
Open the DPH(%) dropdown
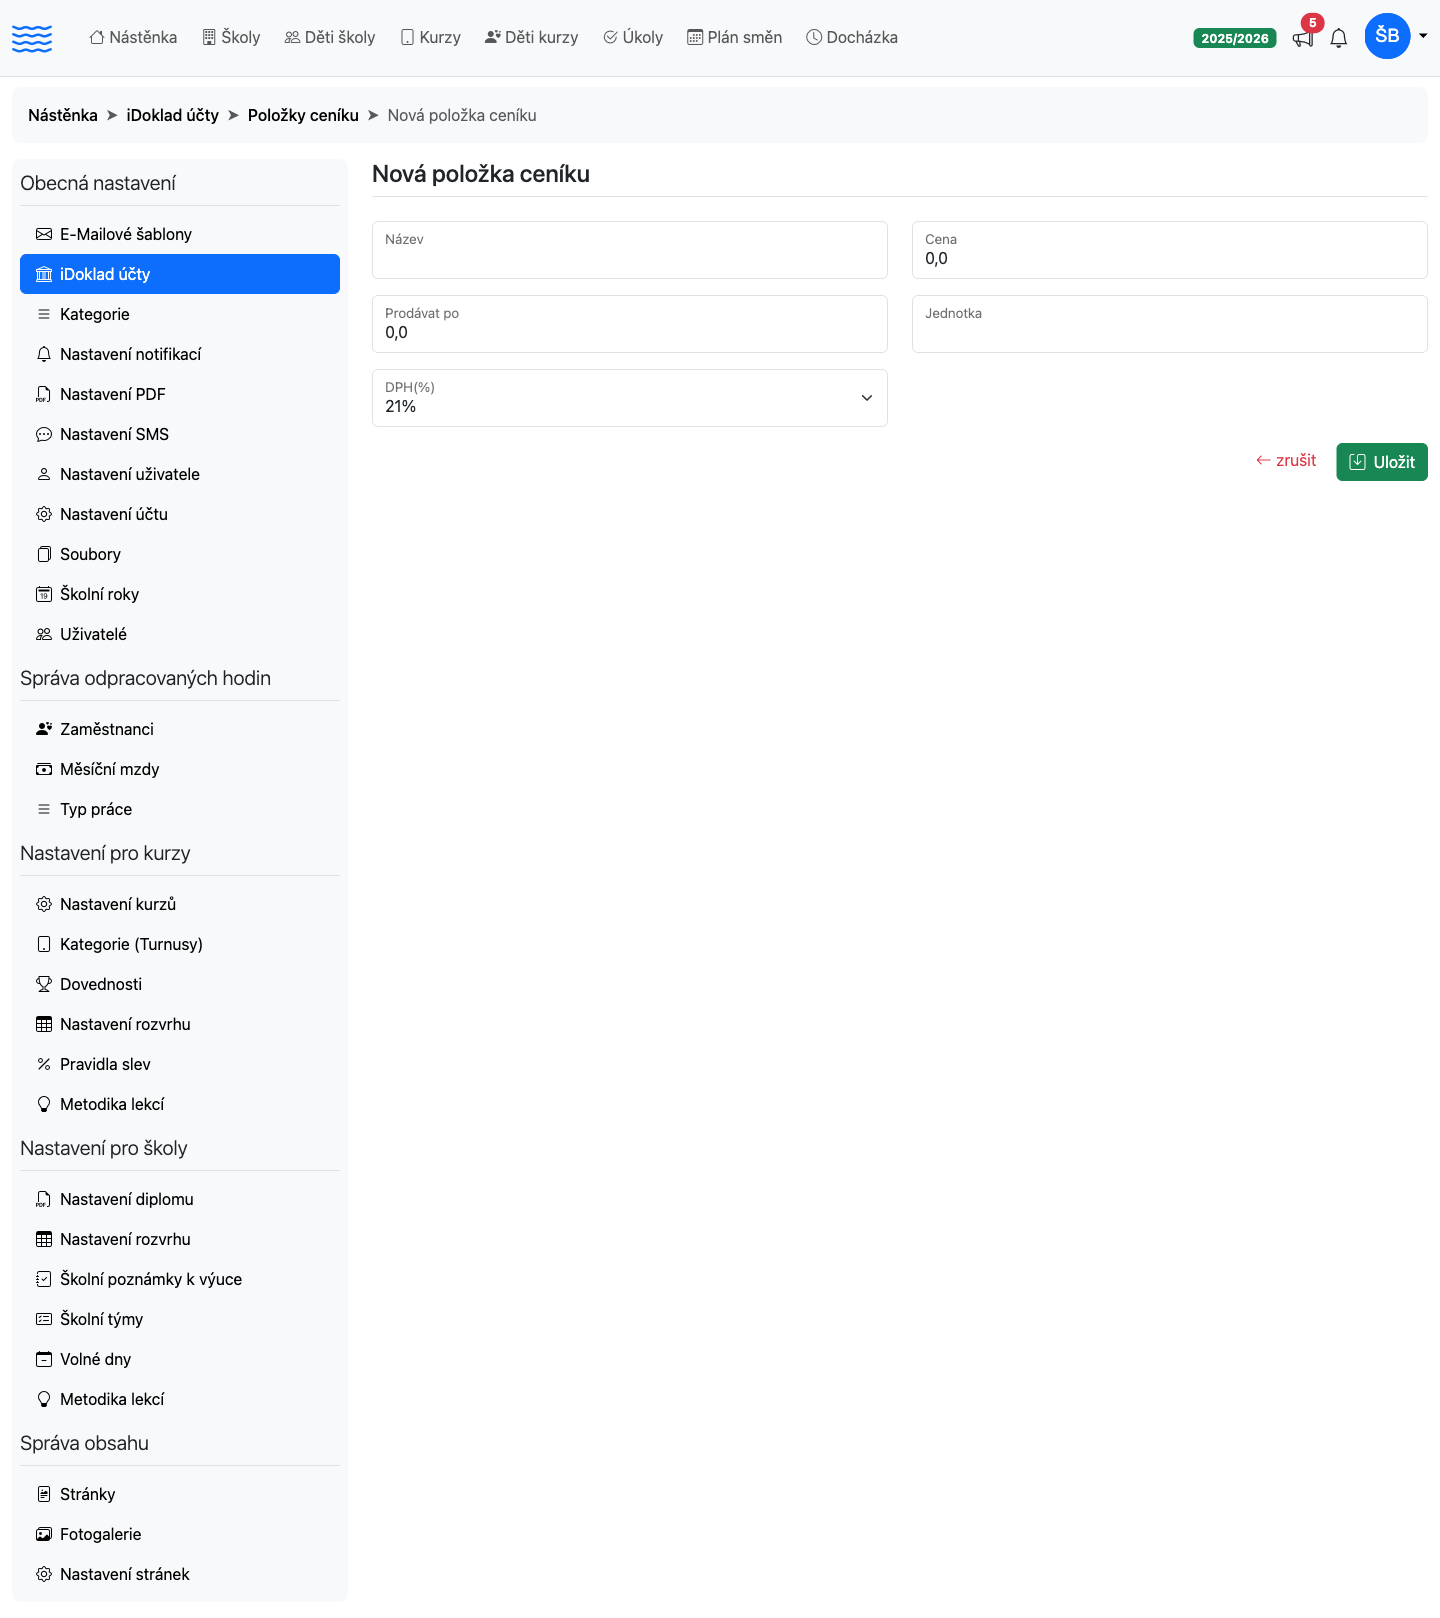630,398
